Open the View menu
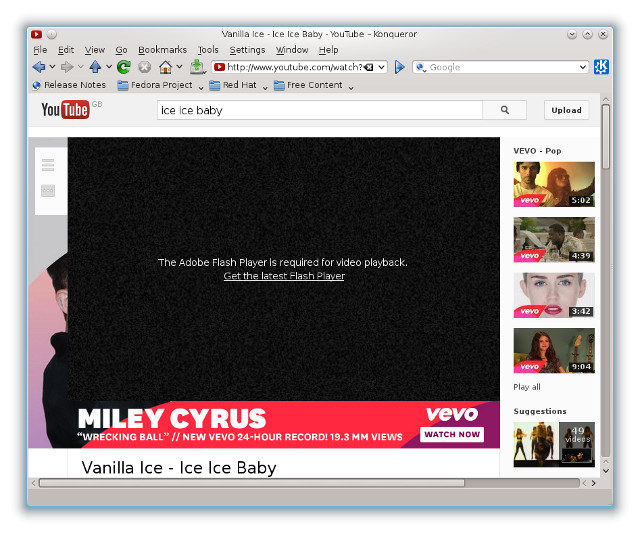 [95, 50]
